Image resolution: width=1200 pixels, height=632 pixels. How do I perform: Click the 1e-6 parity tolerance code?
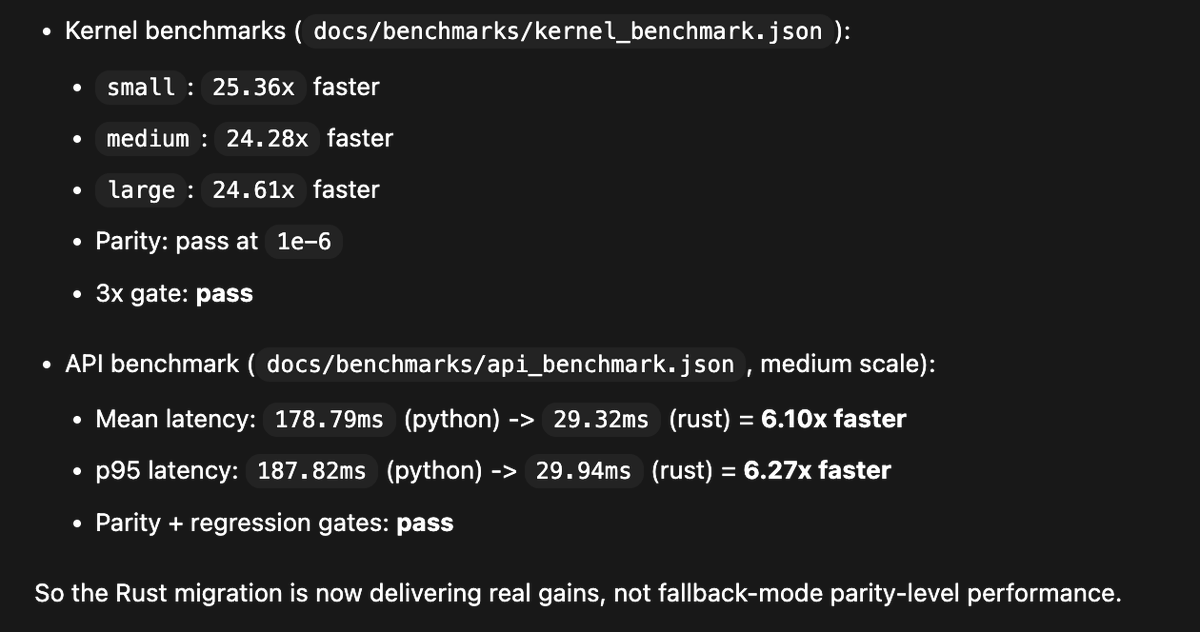304,242
